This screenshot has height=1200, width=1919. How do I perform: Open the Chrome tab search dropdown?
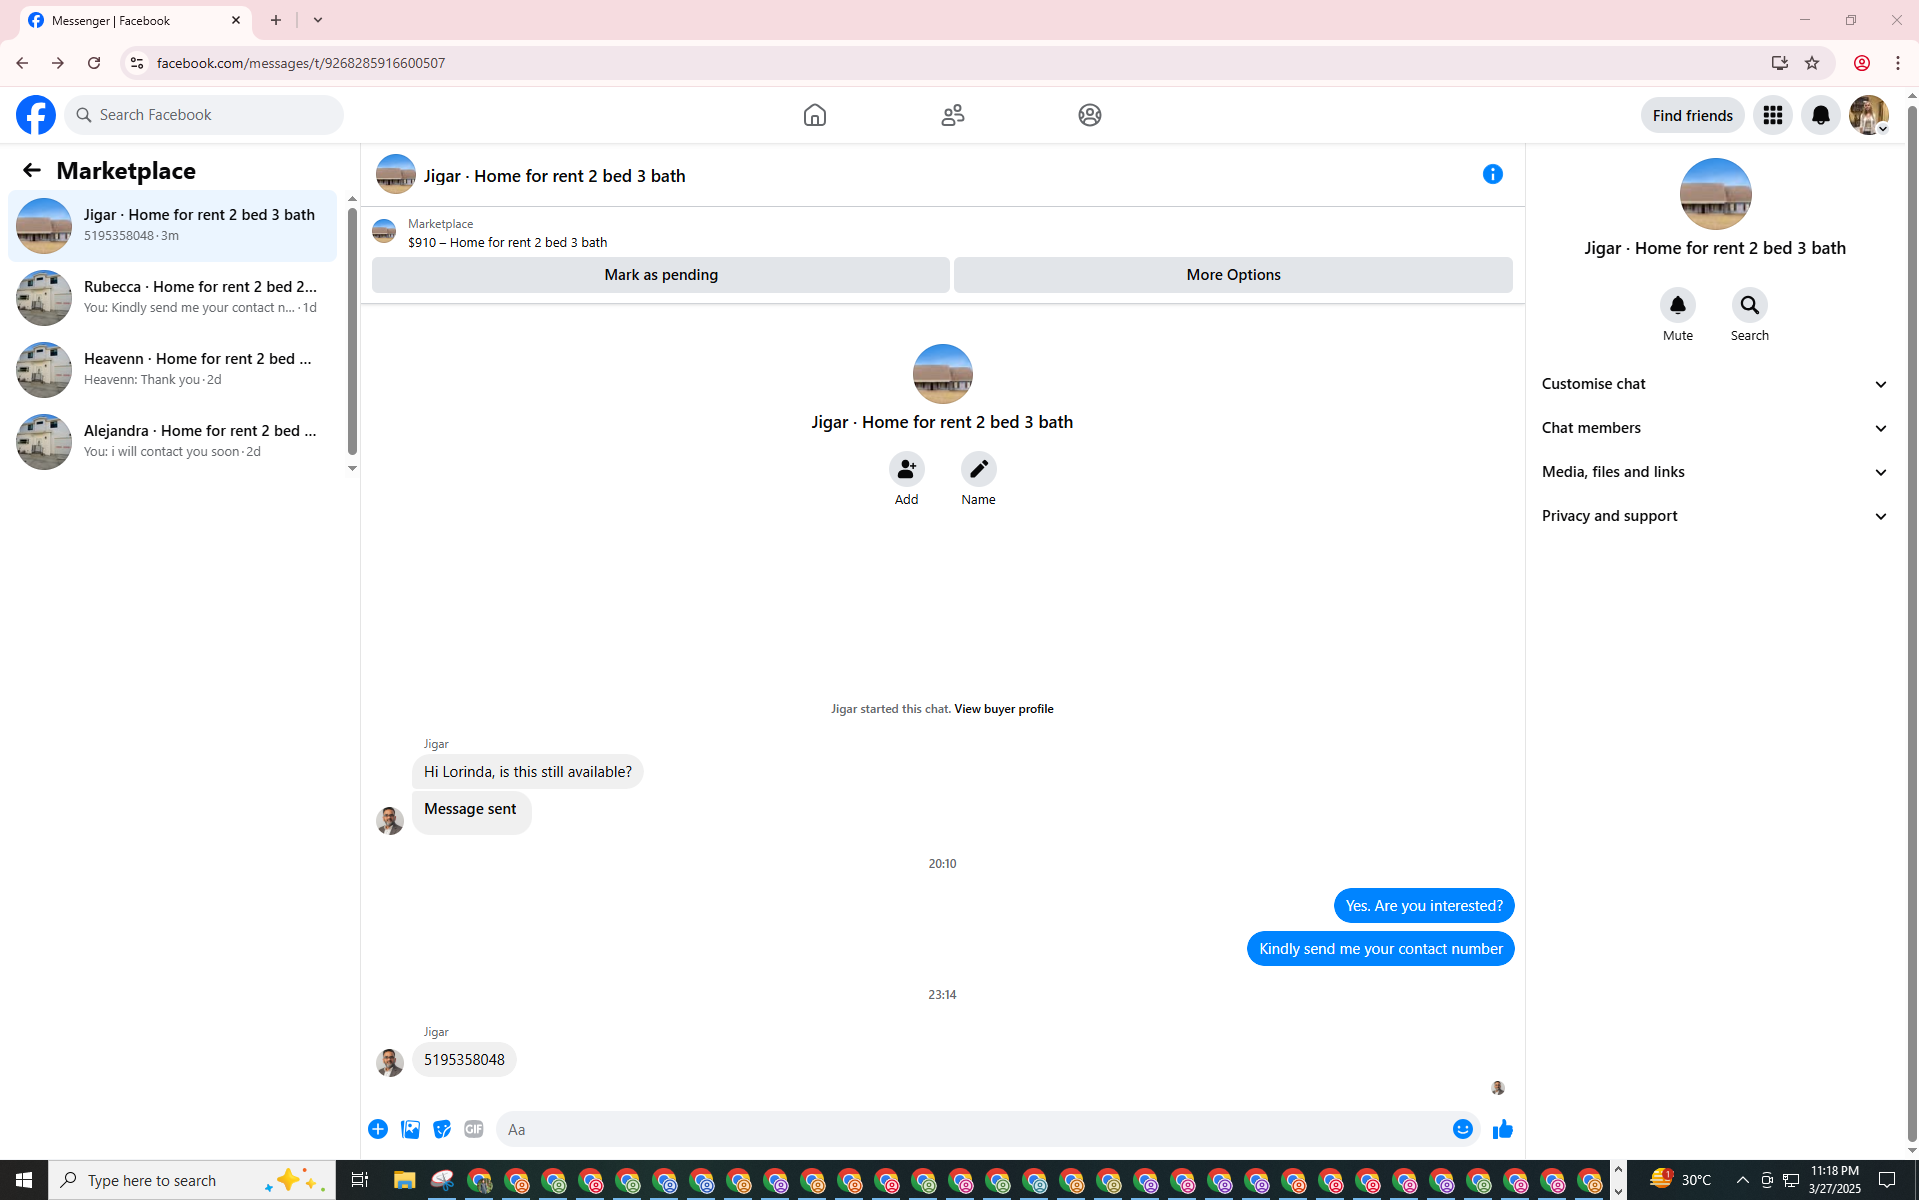pos(318,20)
